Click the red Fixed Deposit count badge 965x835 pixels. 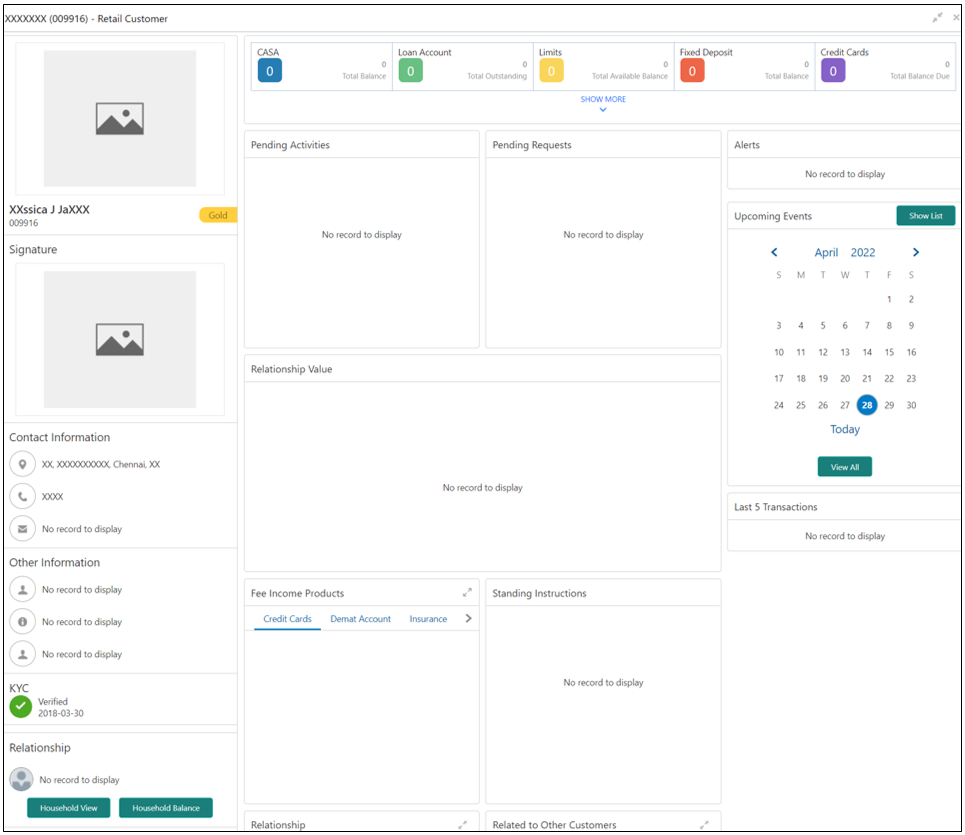point(692,71)
